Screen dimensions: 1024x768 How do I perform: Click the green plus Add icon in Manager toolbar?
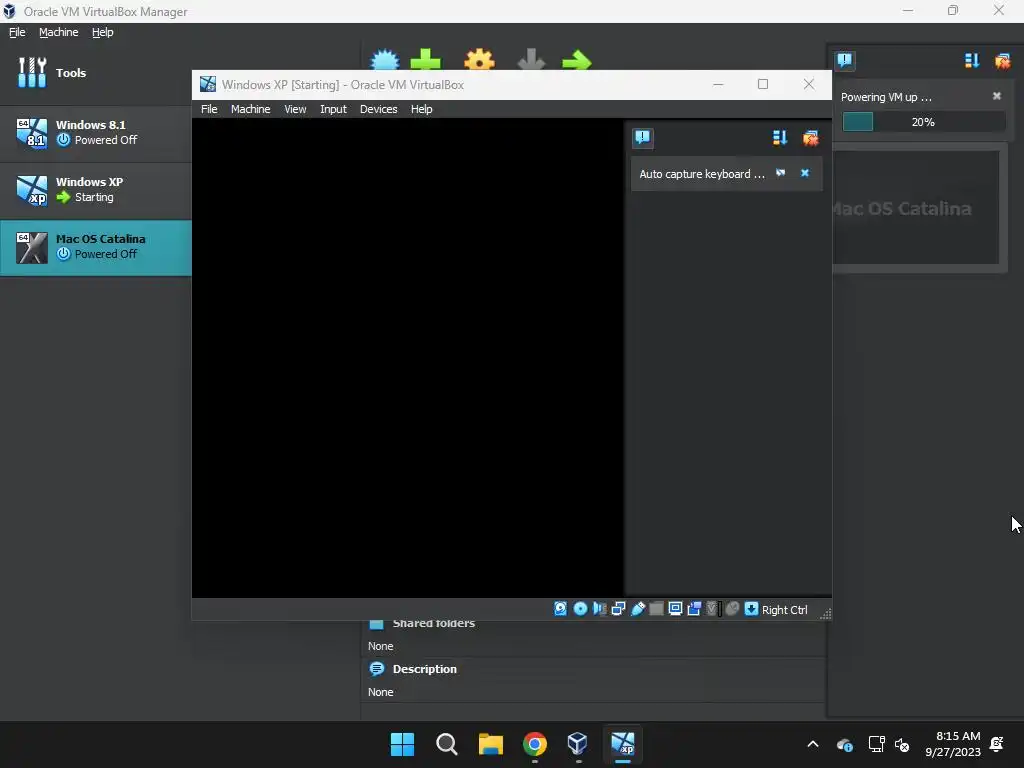(426, 60)
